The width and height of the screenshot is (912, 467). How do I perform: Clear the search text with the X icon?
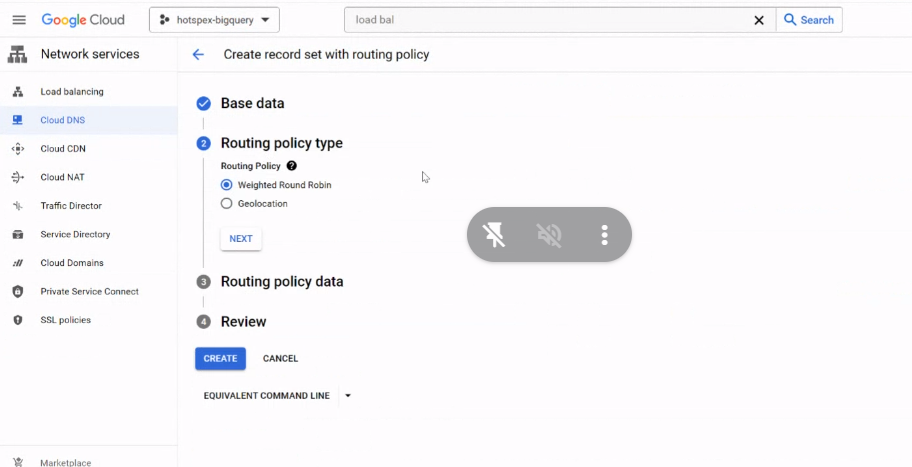click(x=759, y=20)
